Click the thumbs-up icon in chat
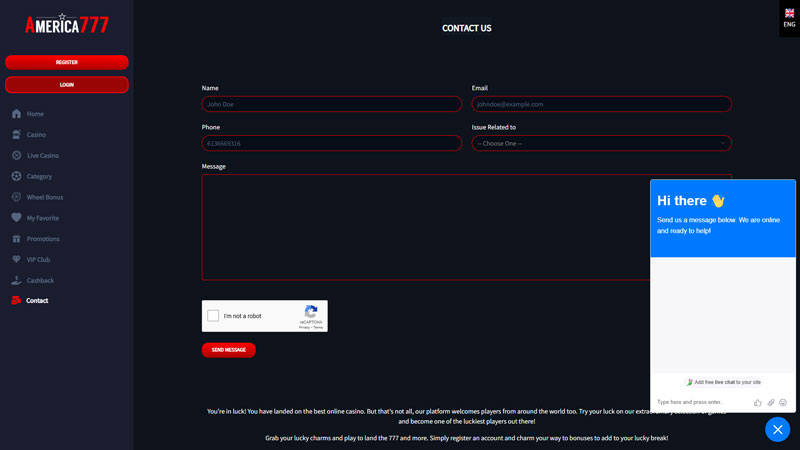This screenshot has height=450, width=800. (758, 402)
